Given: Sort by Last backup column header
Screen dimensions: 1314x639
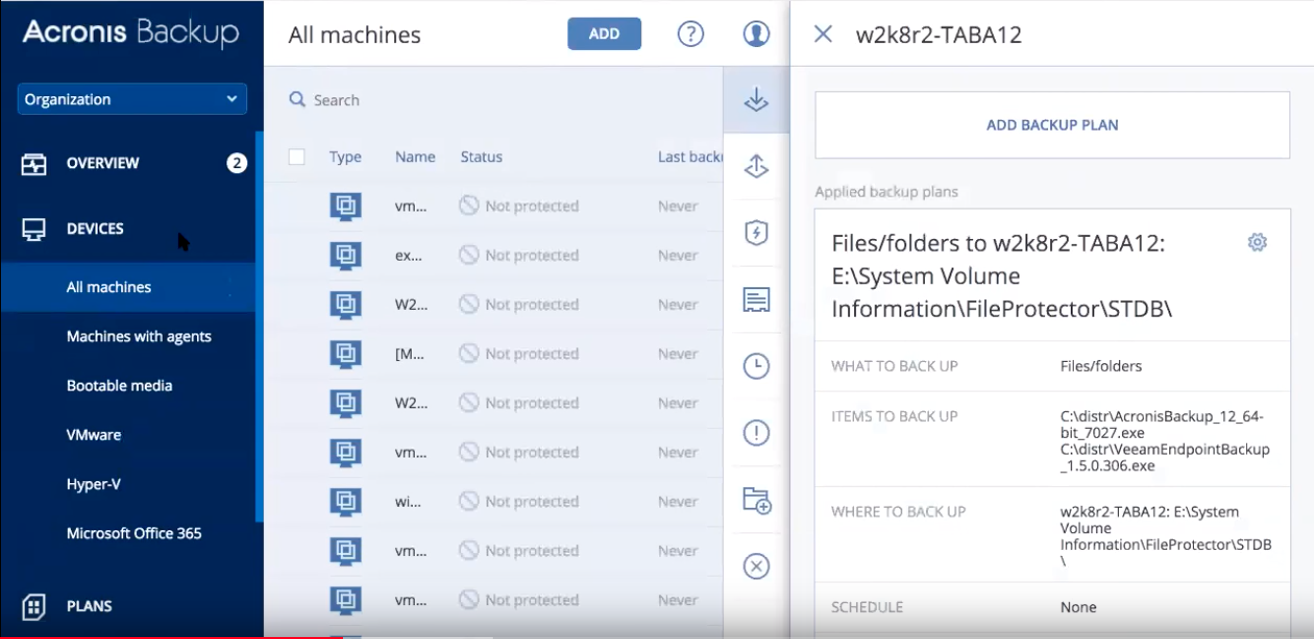Looking at the screenshot, I should coord(690,157).
